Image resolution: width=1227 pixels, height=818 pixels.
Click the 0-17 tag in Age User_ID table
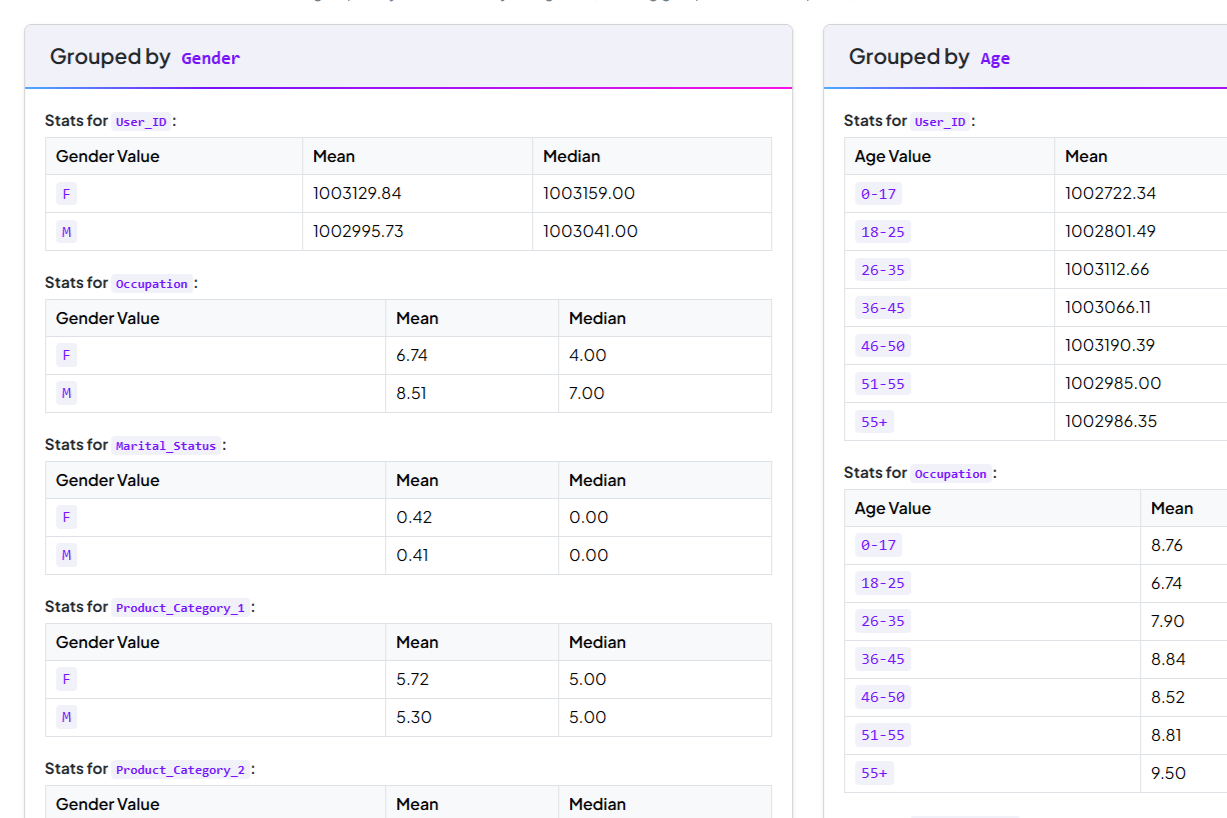coord(878,194)
